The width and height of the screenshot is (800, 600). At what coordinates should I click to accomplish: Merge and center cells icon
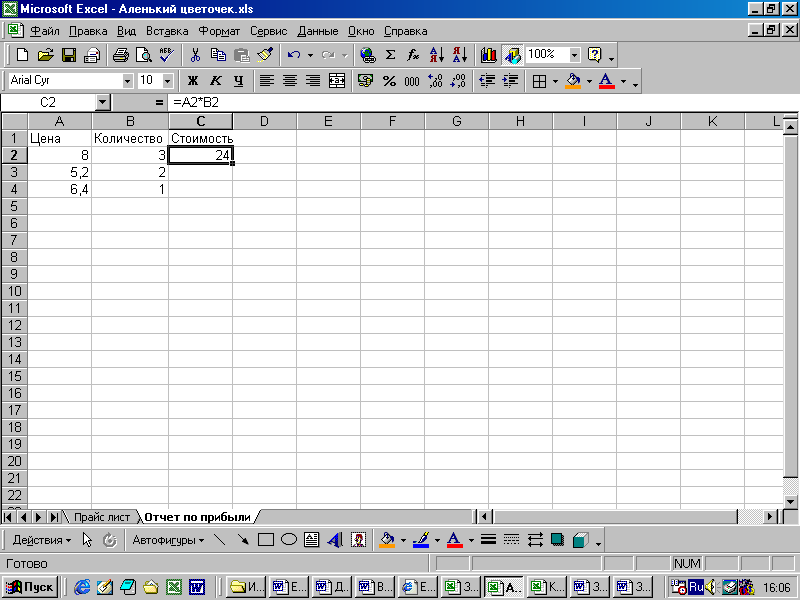337,81
